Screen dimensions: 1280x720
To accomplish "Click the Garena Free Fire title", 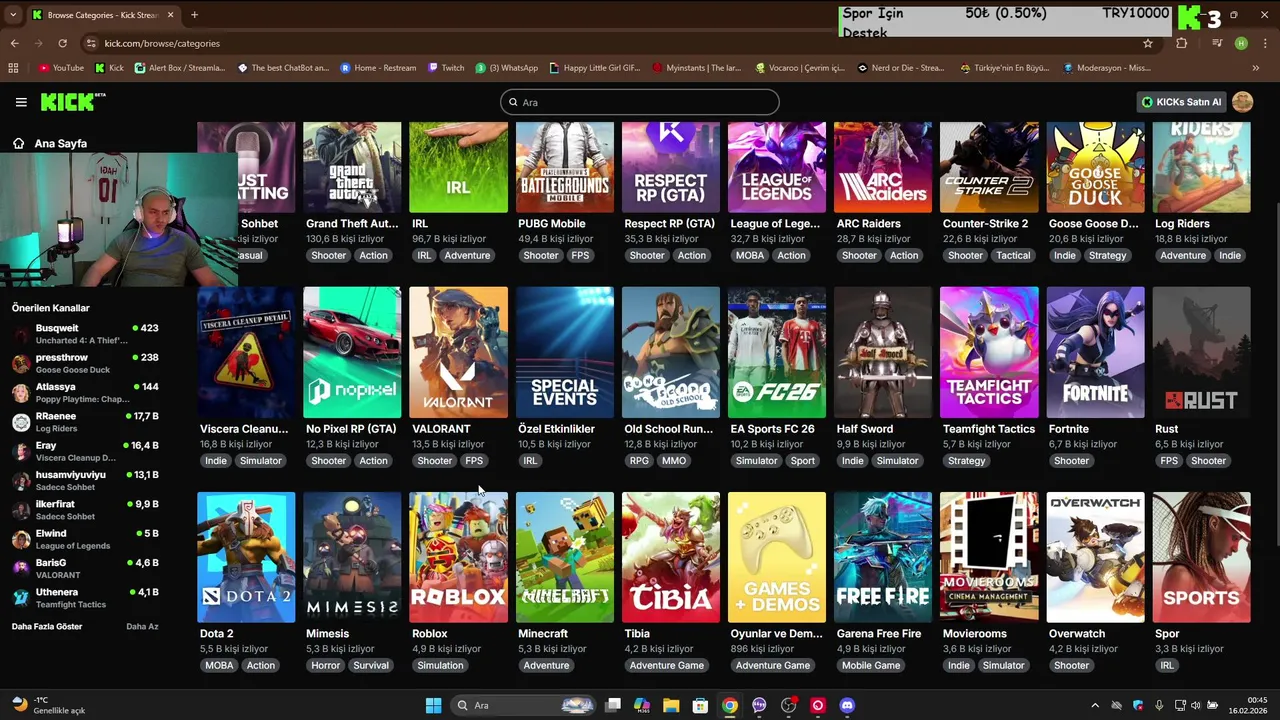I will (x=879, y=634).
